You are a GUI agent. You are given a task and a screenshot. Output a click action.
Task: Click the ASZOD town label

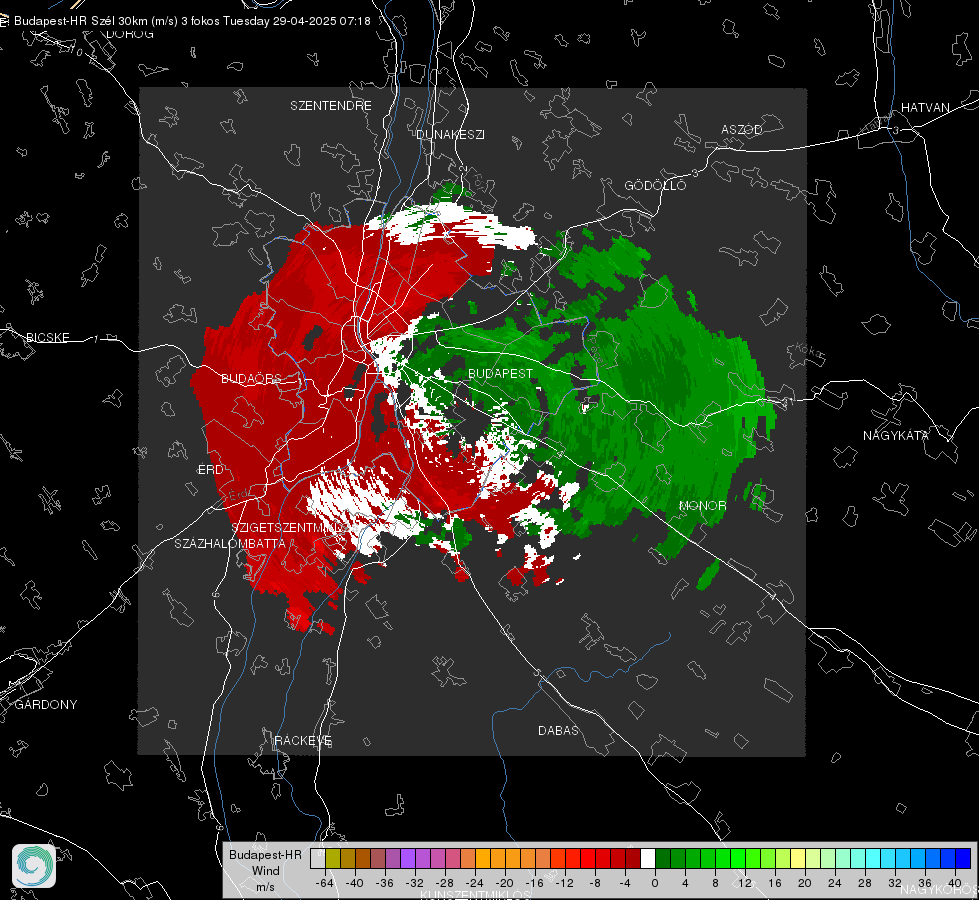pyautogui.click(x=742, y=129)
